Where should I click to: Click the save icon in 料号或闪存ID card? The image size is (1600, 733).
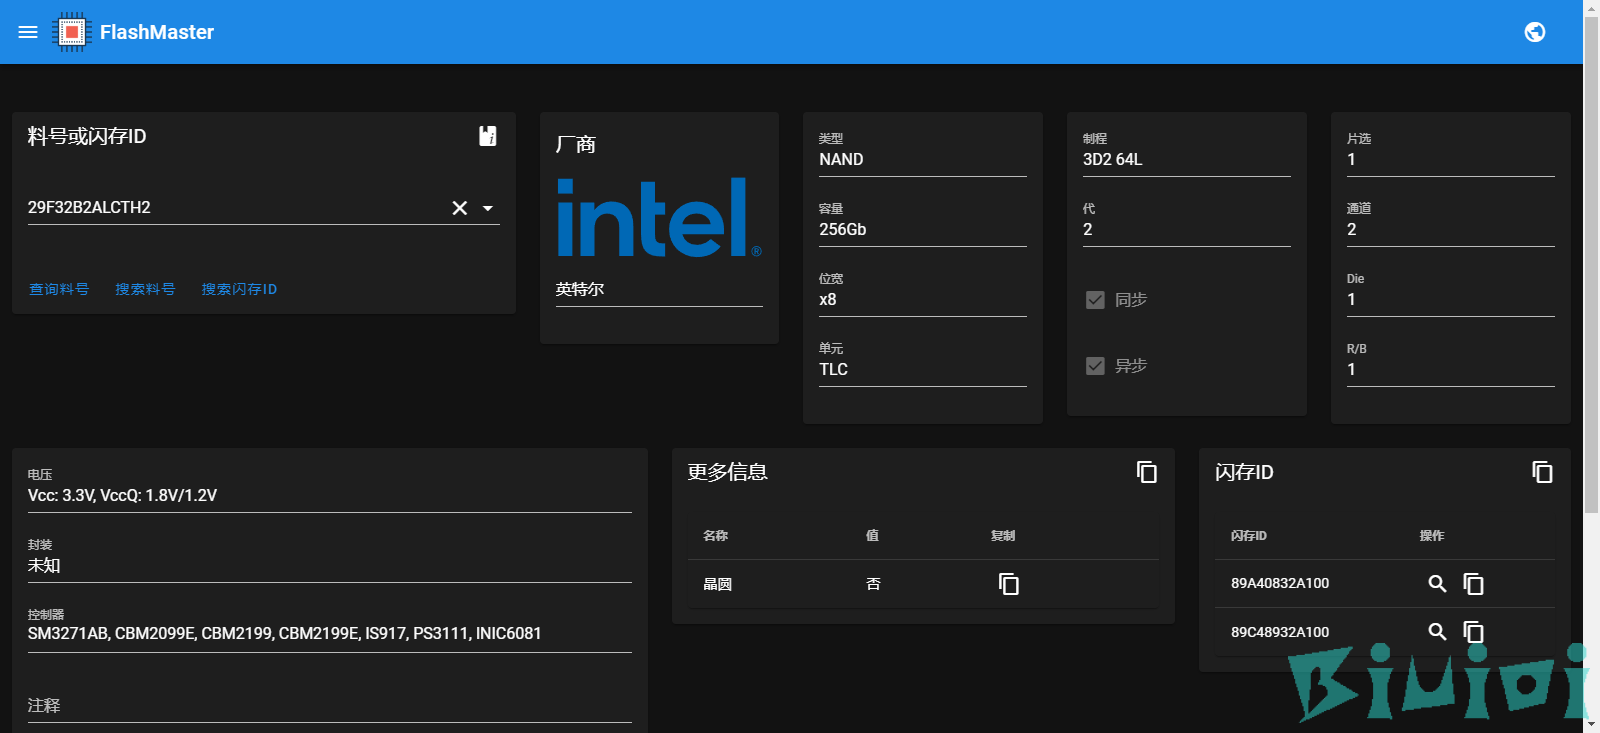[x=488, y=136]
